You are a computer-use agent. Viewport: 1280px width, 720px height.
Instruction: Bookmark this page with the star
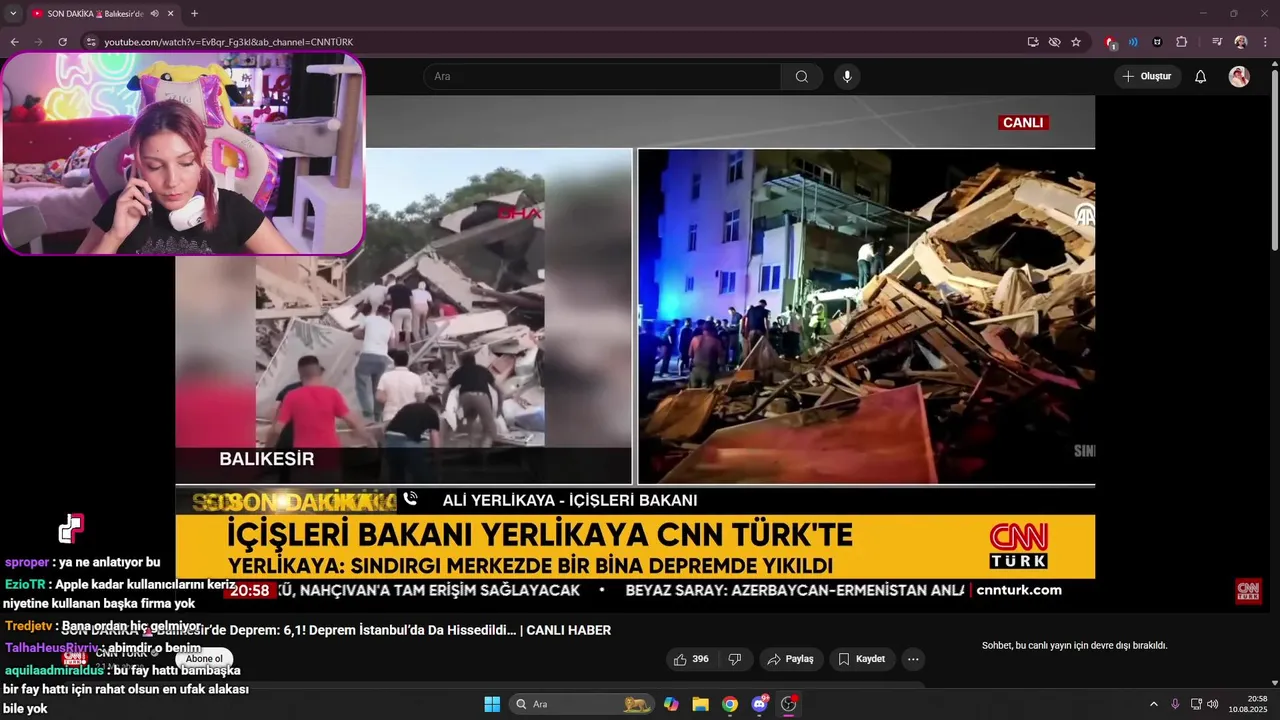[1076, 42]
